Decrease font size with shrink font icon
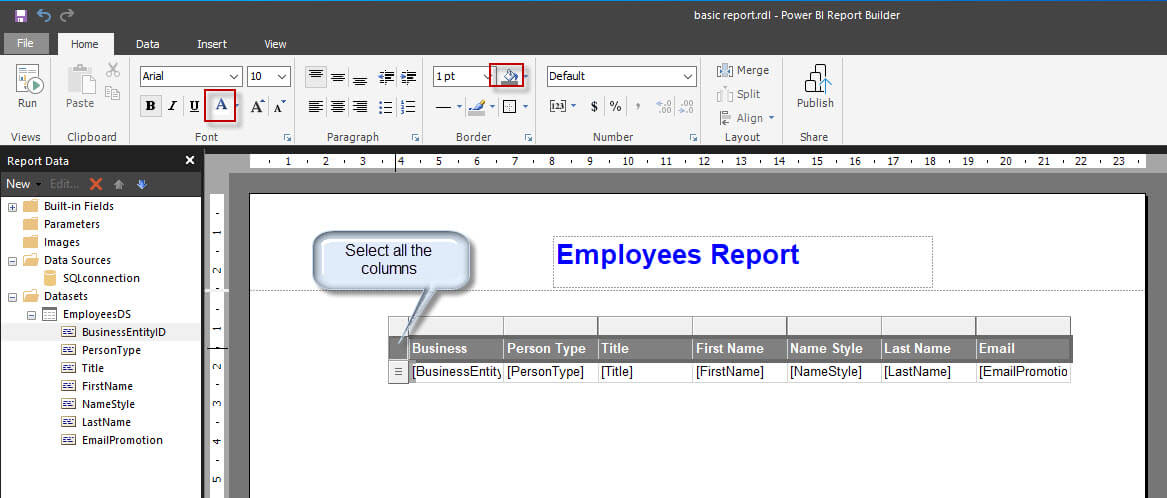 click(x=279, y=106)
